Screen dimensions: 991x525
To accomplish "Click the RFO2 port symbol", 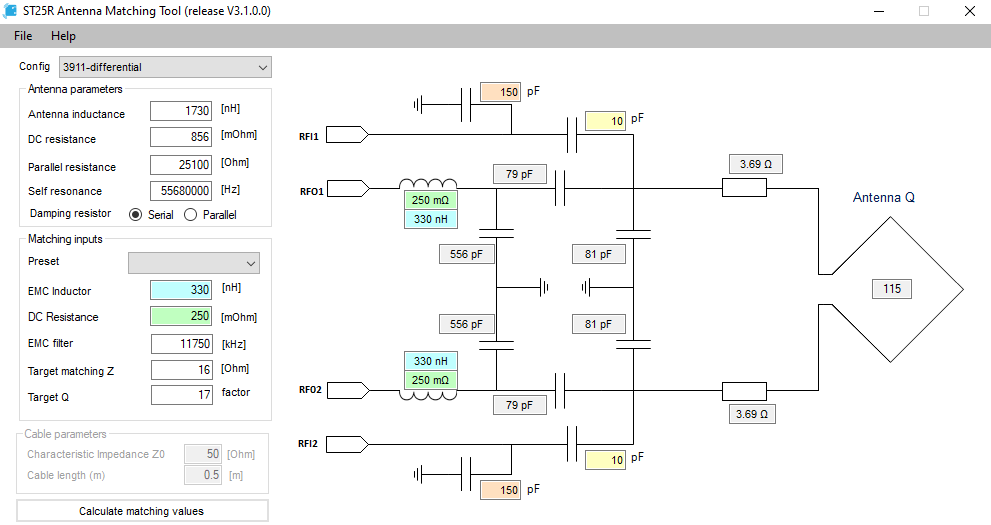I will pyautogui.click(x=348, y=390).
